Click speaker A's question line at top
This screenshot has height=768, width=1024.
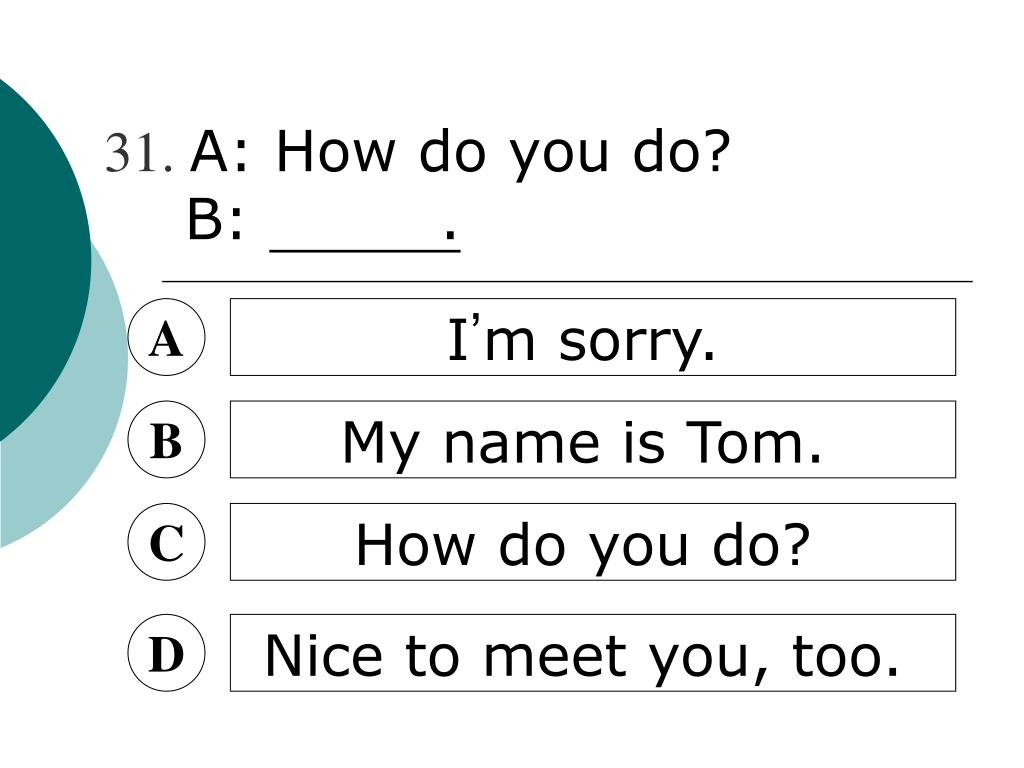460,153
